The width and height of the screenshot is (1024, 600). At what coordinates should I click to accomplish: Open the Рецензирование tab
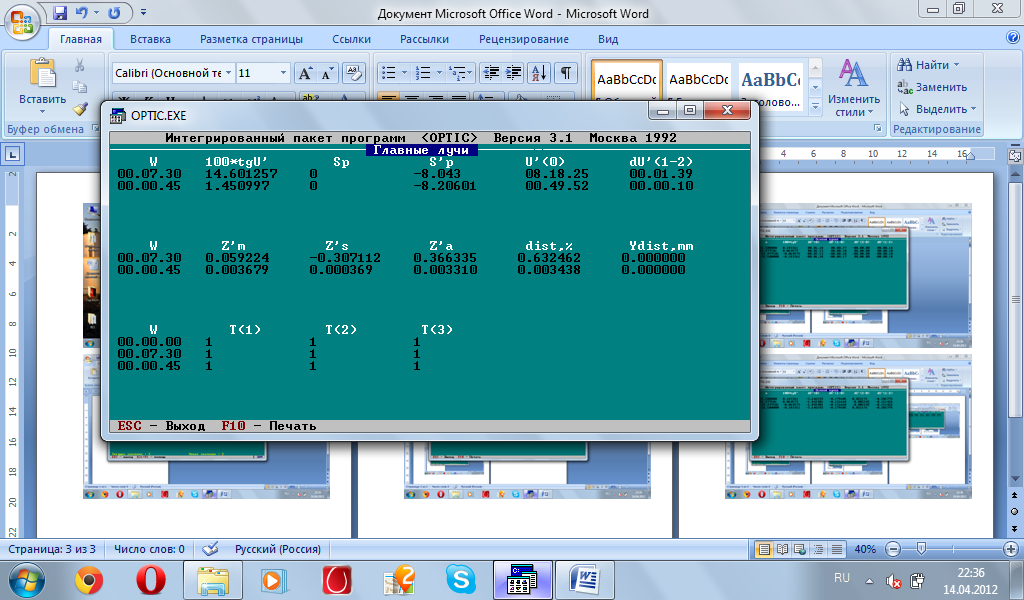524,39
